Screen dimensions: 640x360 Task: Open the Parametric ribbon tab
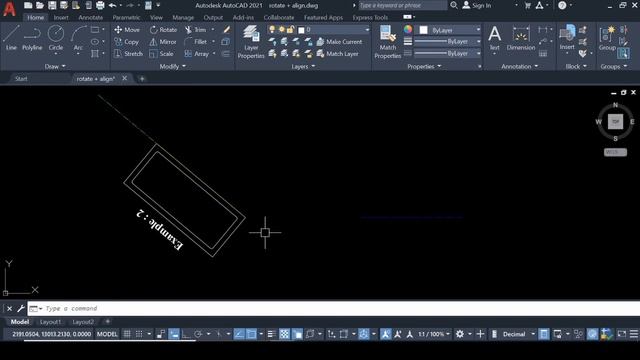[126, 18]
